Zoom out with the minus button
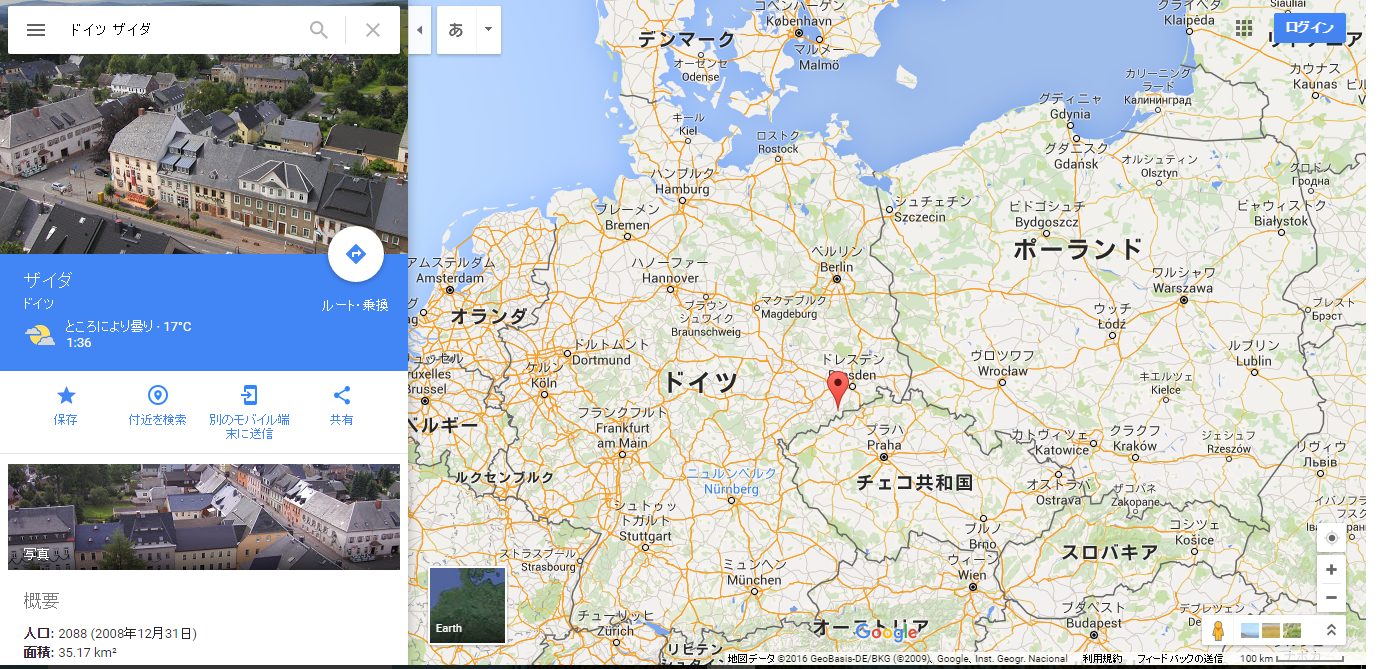1394x669 pixels. [x=1331, y=598]
